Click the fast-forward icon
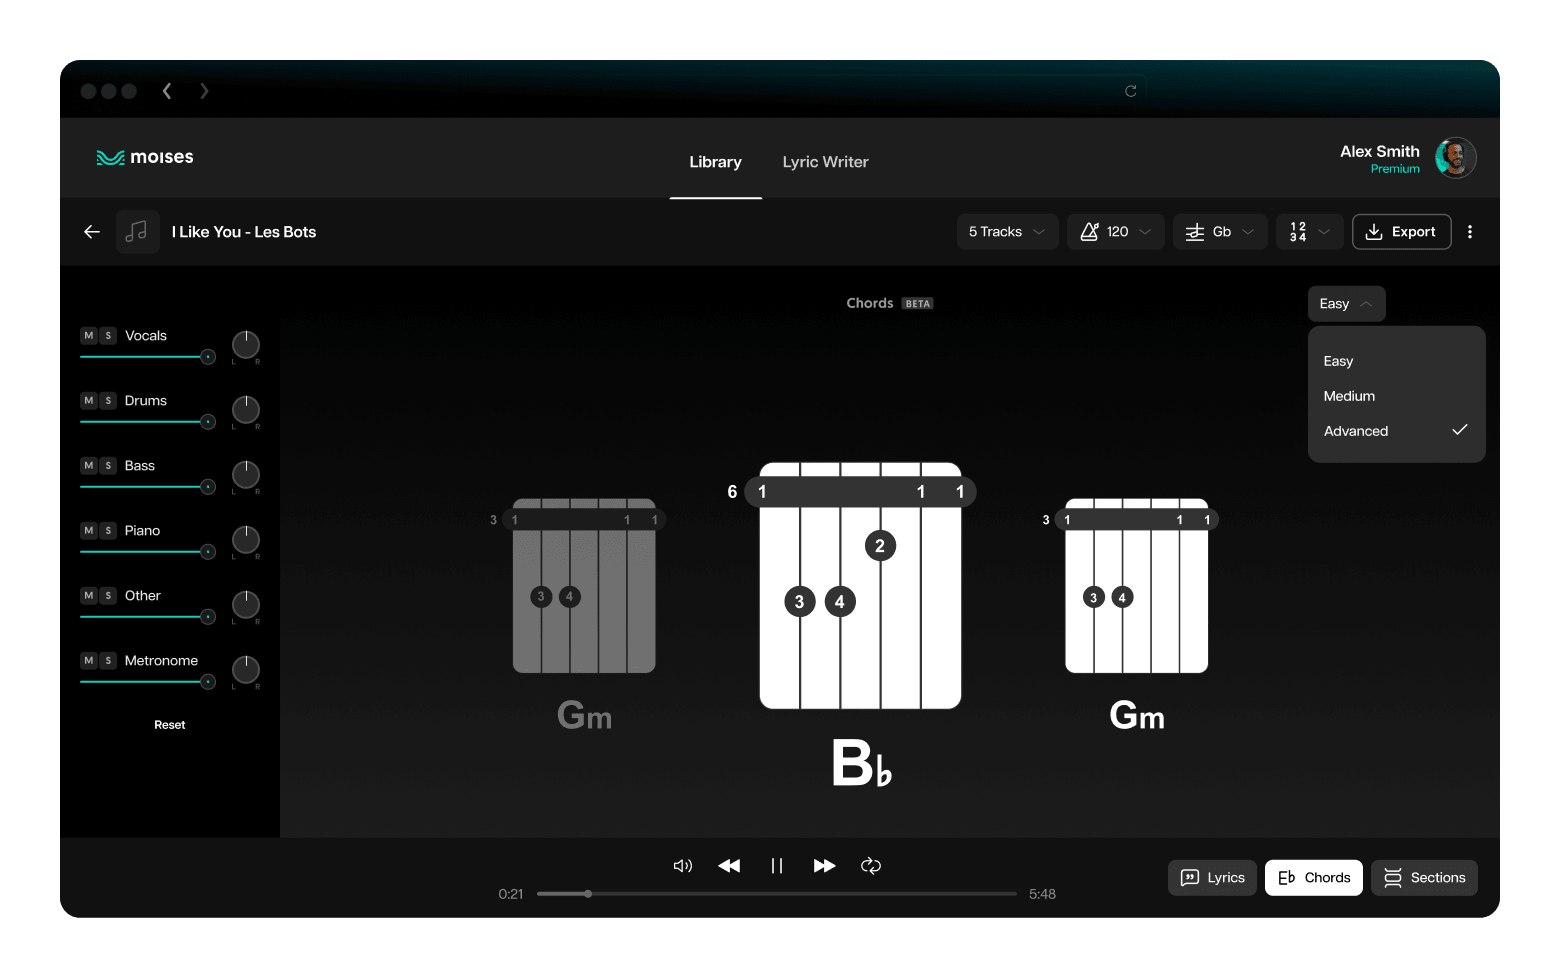This screenshot has width=1560, height=978. (x=824, y=866)
